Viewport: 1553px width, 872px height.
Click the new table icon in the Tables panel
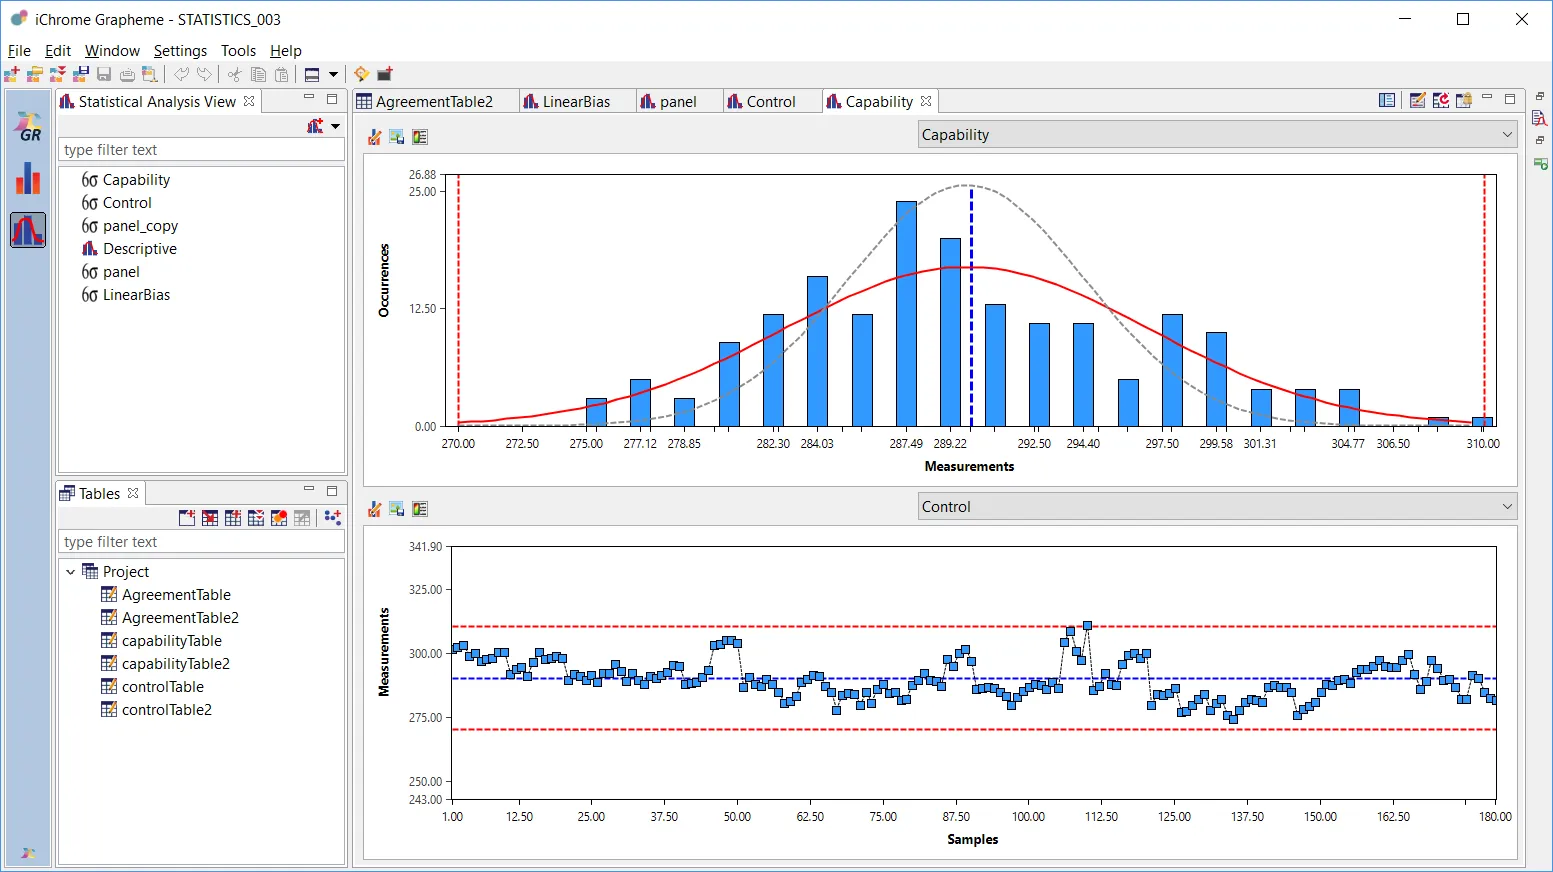pyautogui.click(x=186, y=517)
